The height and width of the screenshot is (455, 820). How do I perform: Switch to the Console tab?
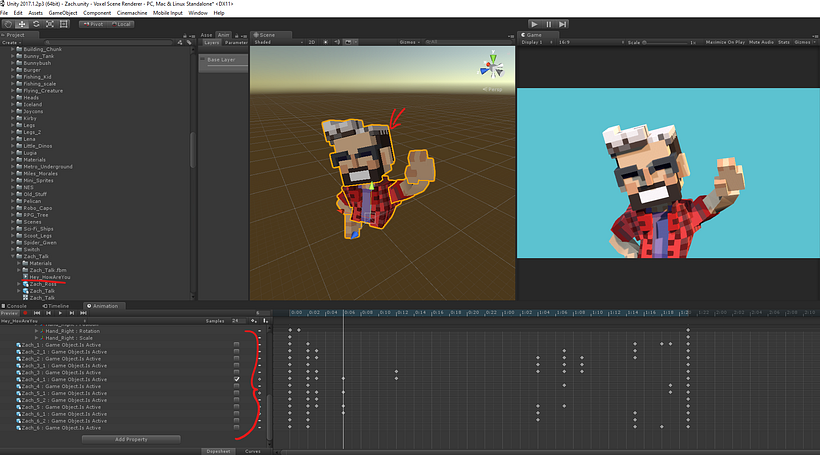click(15, 306)
